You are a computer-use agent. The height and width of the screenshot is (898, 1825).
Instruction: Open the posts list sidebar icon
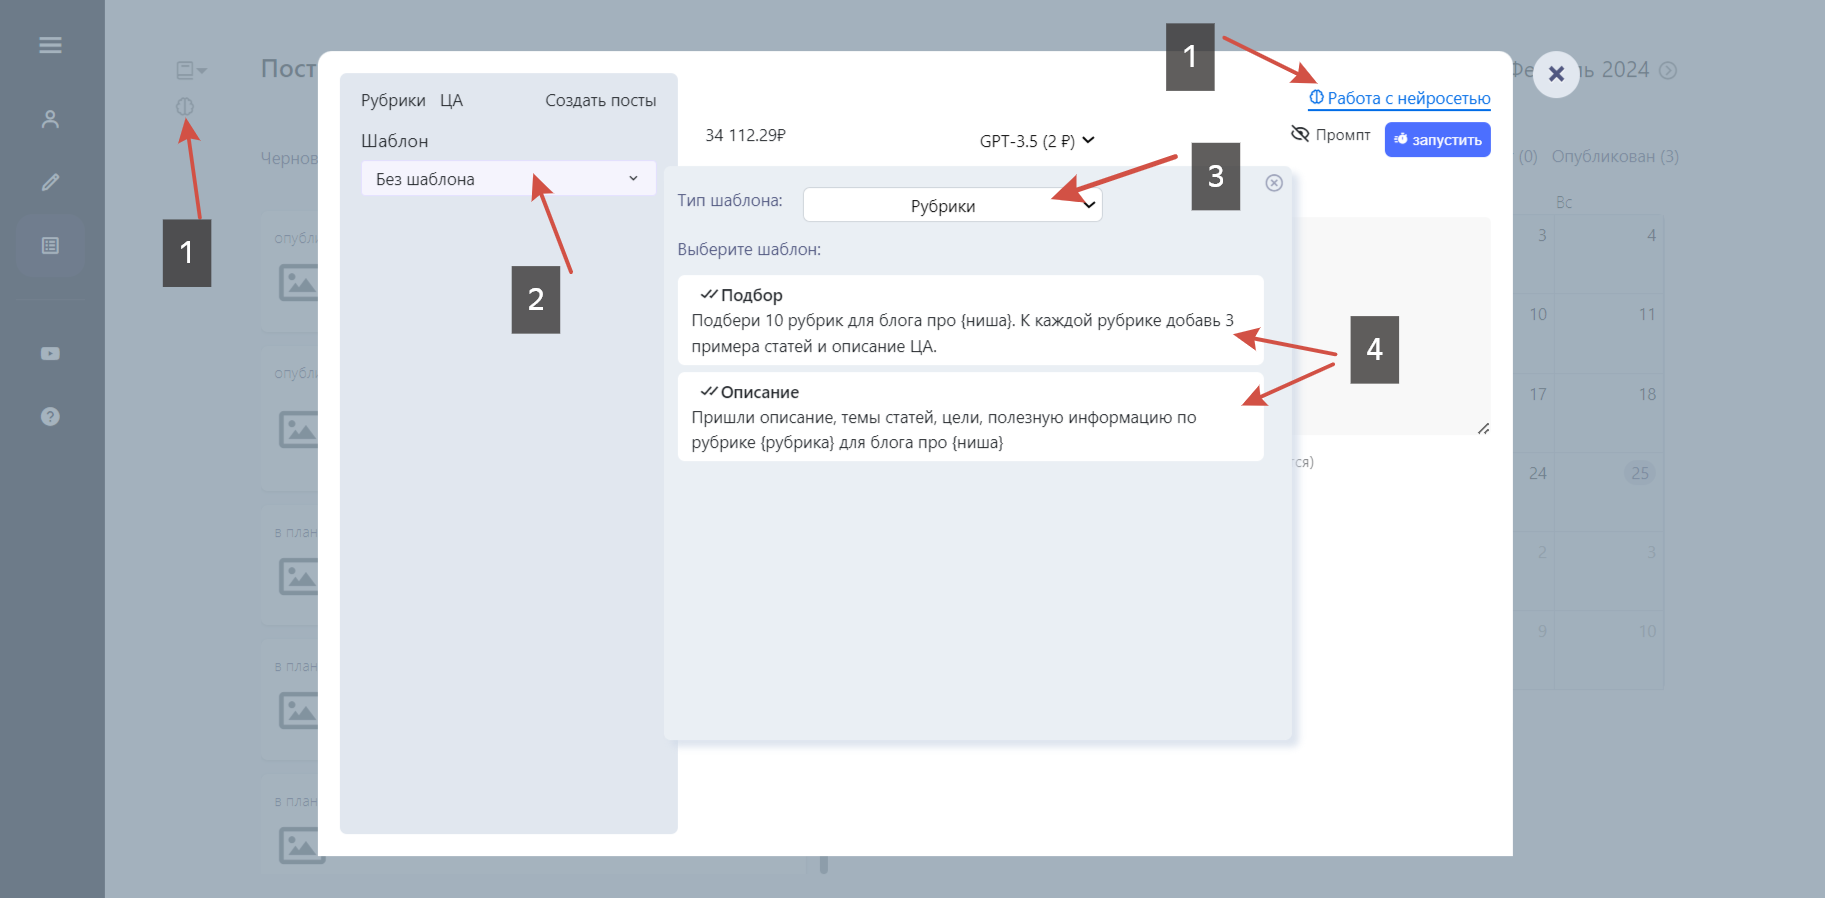click(x=50, y=245)
